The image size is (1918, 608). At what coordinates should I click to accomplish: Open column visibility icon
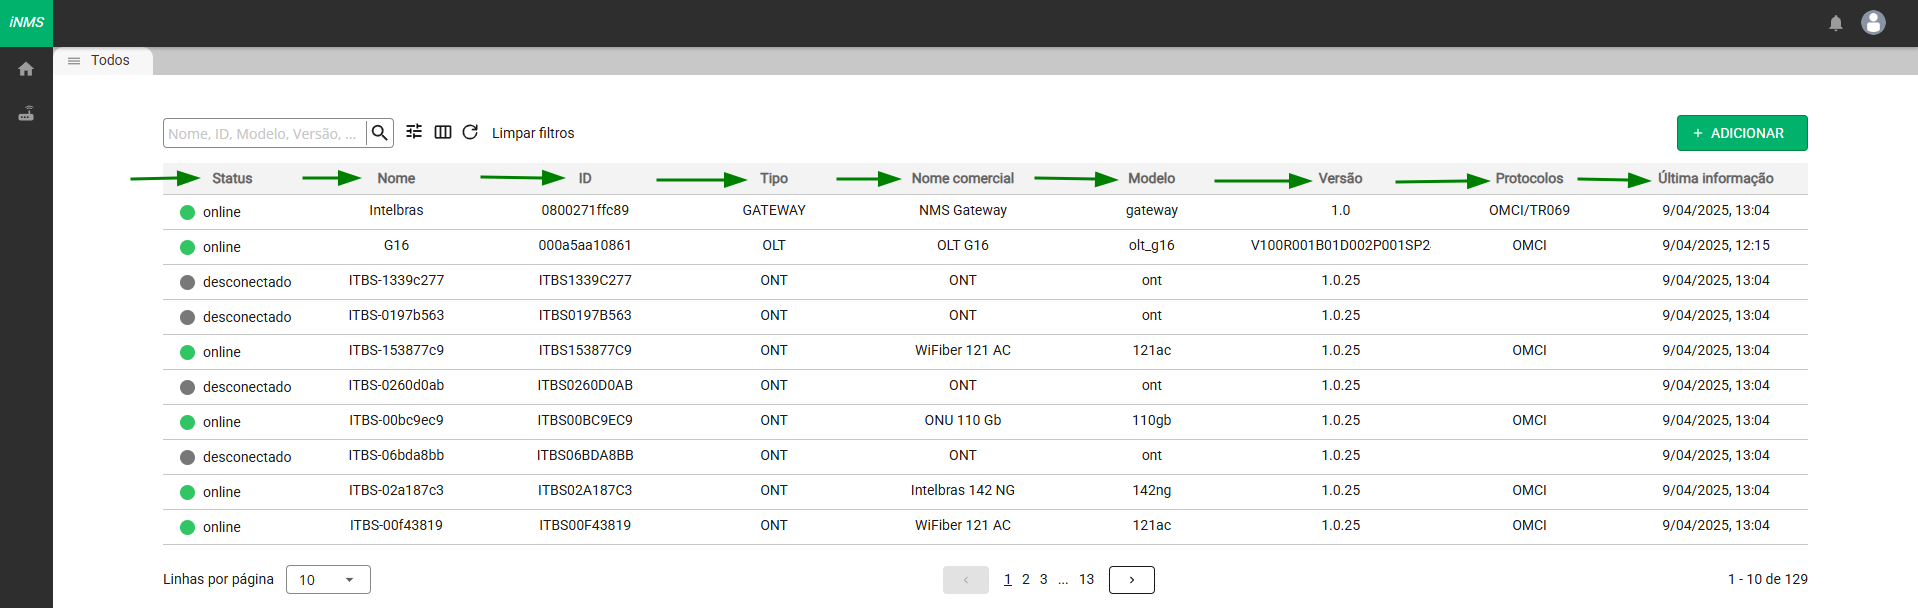pyautogui.click(x=443, y=132)
